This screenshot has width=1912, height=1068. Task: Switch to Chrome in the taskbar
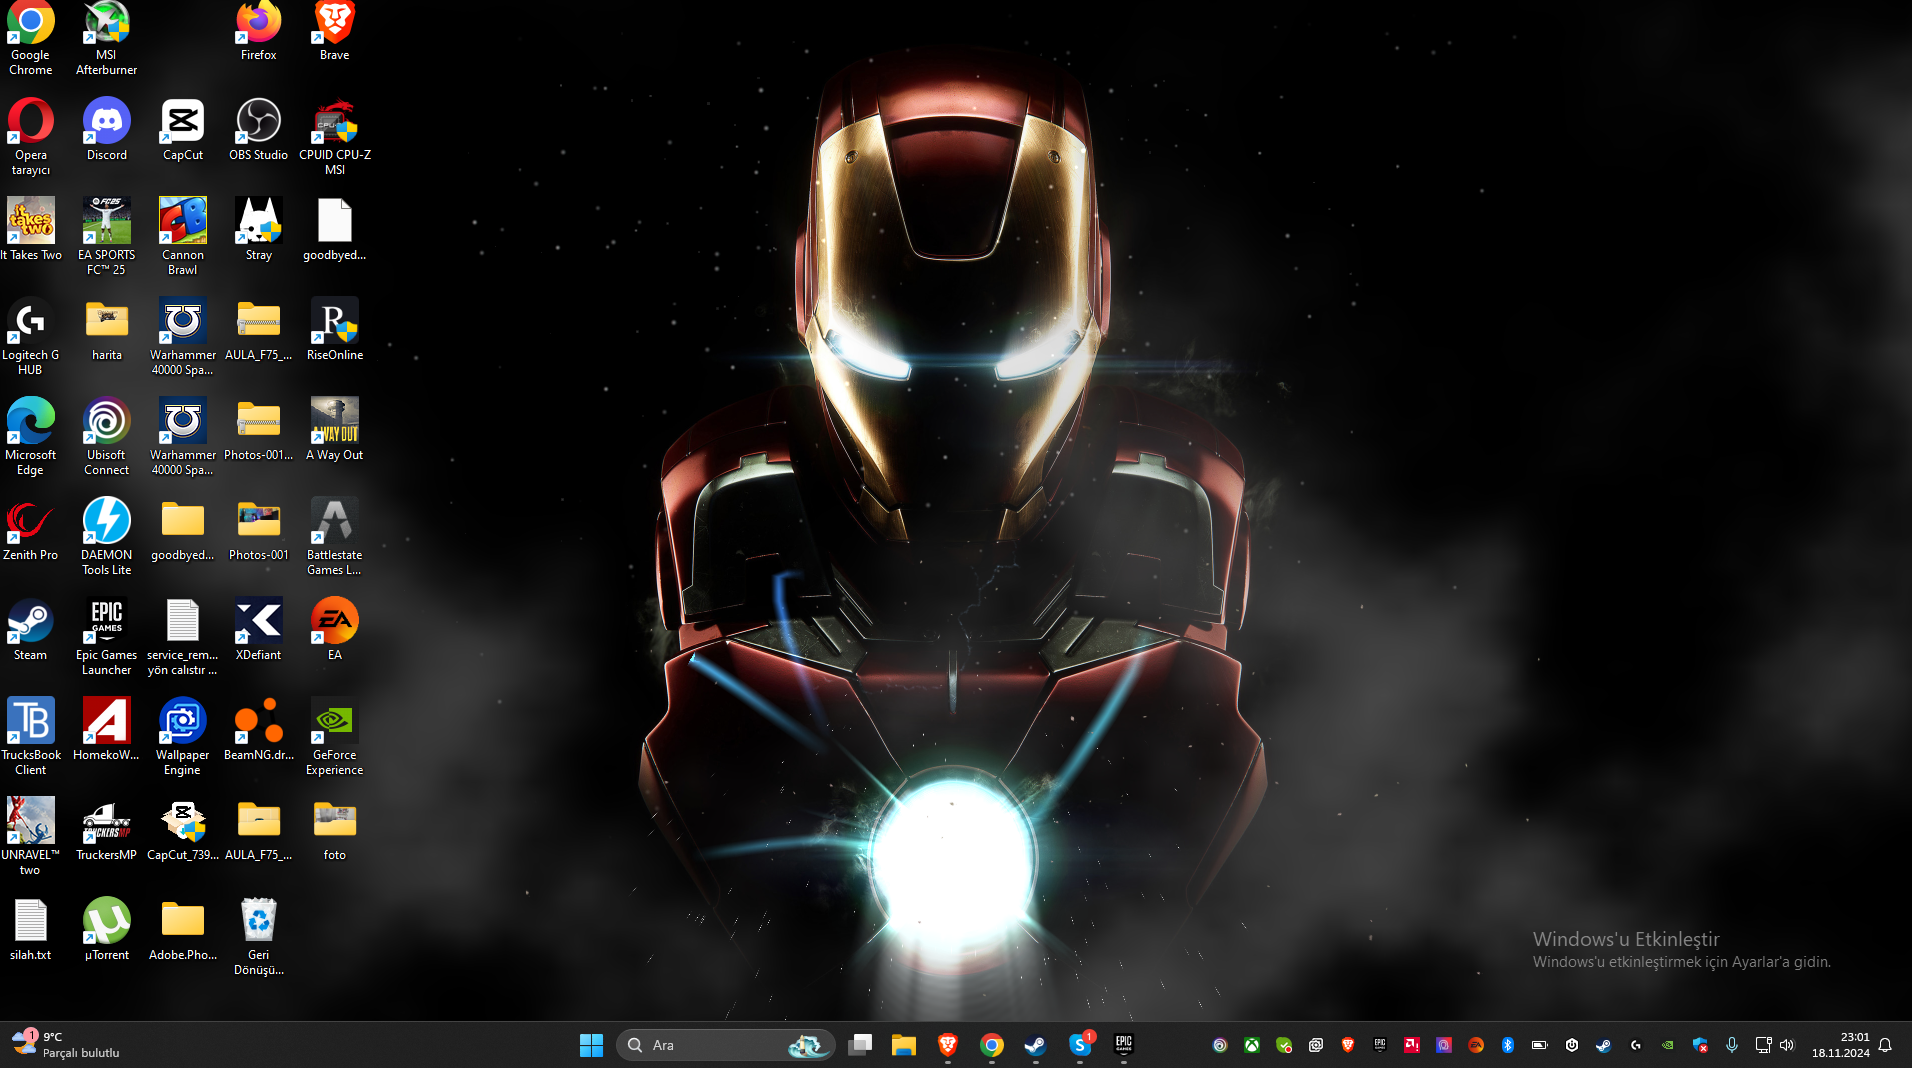pyautogui.click(x=992, y=1045)
